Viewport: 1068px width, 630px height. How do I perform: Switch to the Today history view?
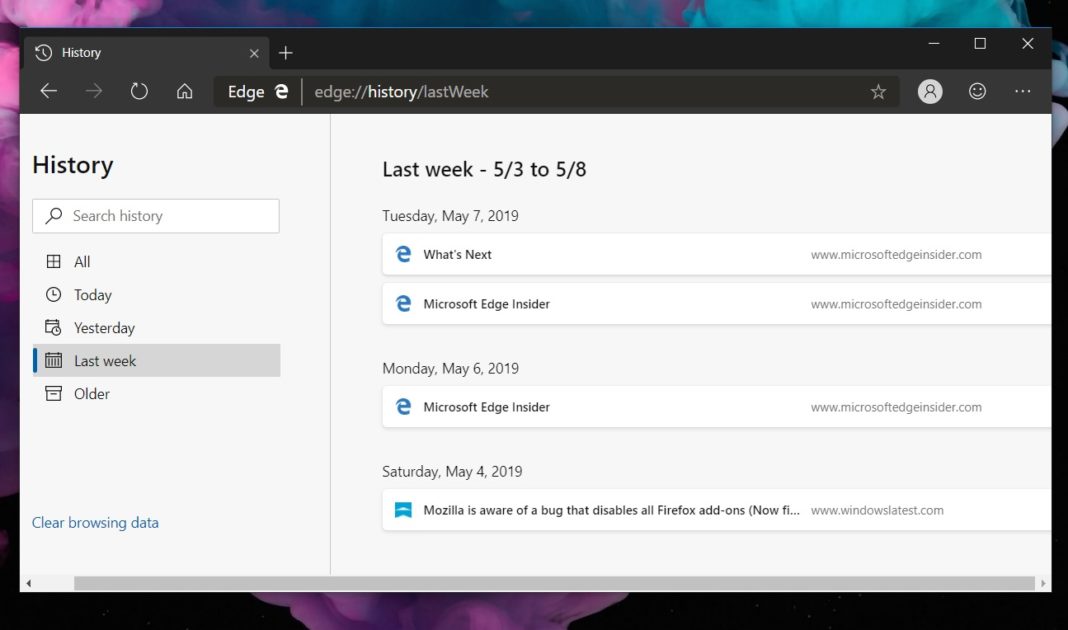point(92,294)
